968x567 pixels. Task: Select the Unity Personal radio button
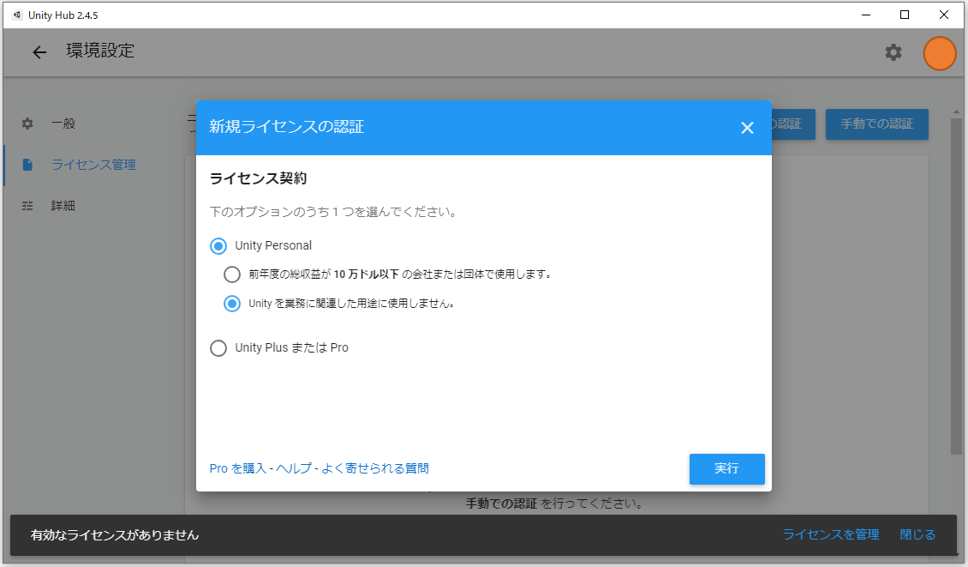tap(218, 246)
